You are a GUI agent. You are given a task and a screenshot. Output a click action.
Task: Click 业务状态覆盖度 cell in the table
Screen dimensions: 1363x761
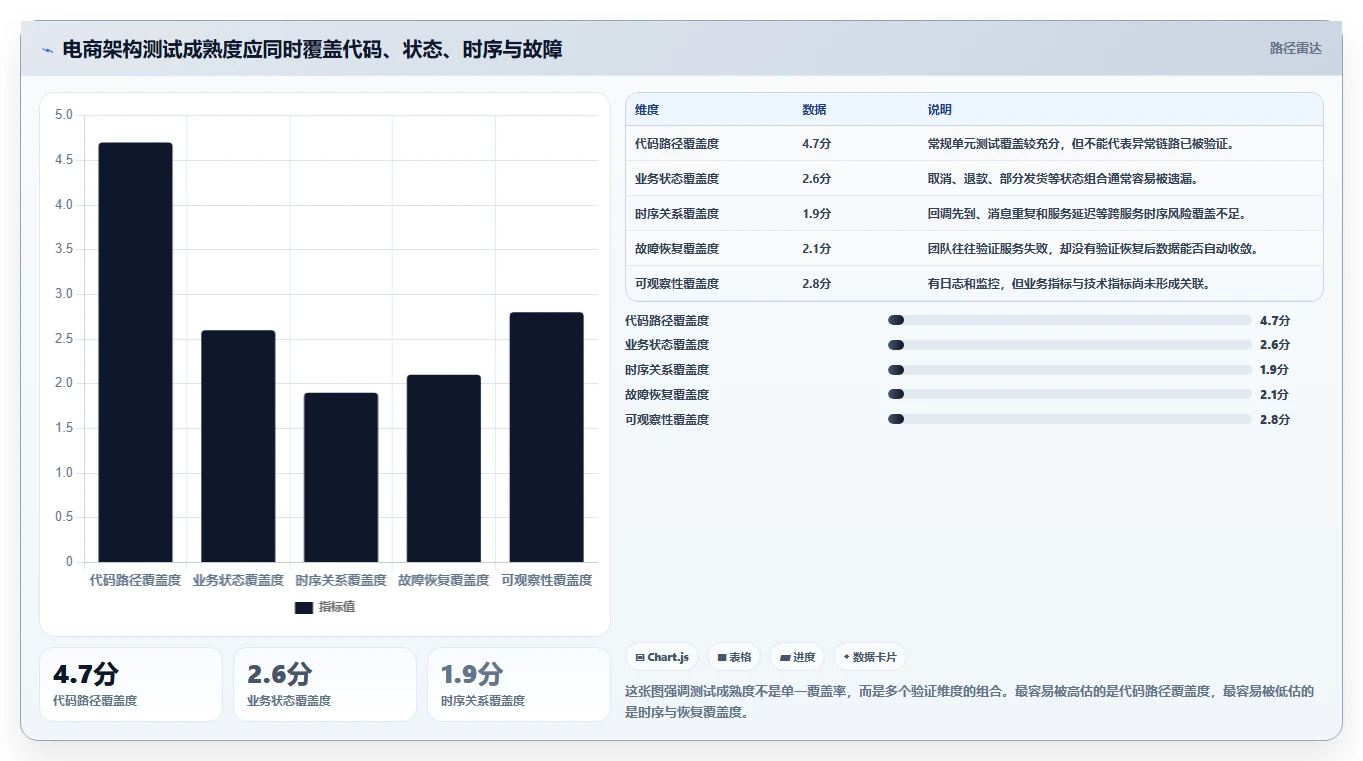coord(677,179)
